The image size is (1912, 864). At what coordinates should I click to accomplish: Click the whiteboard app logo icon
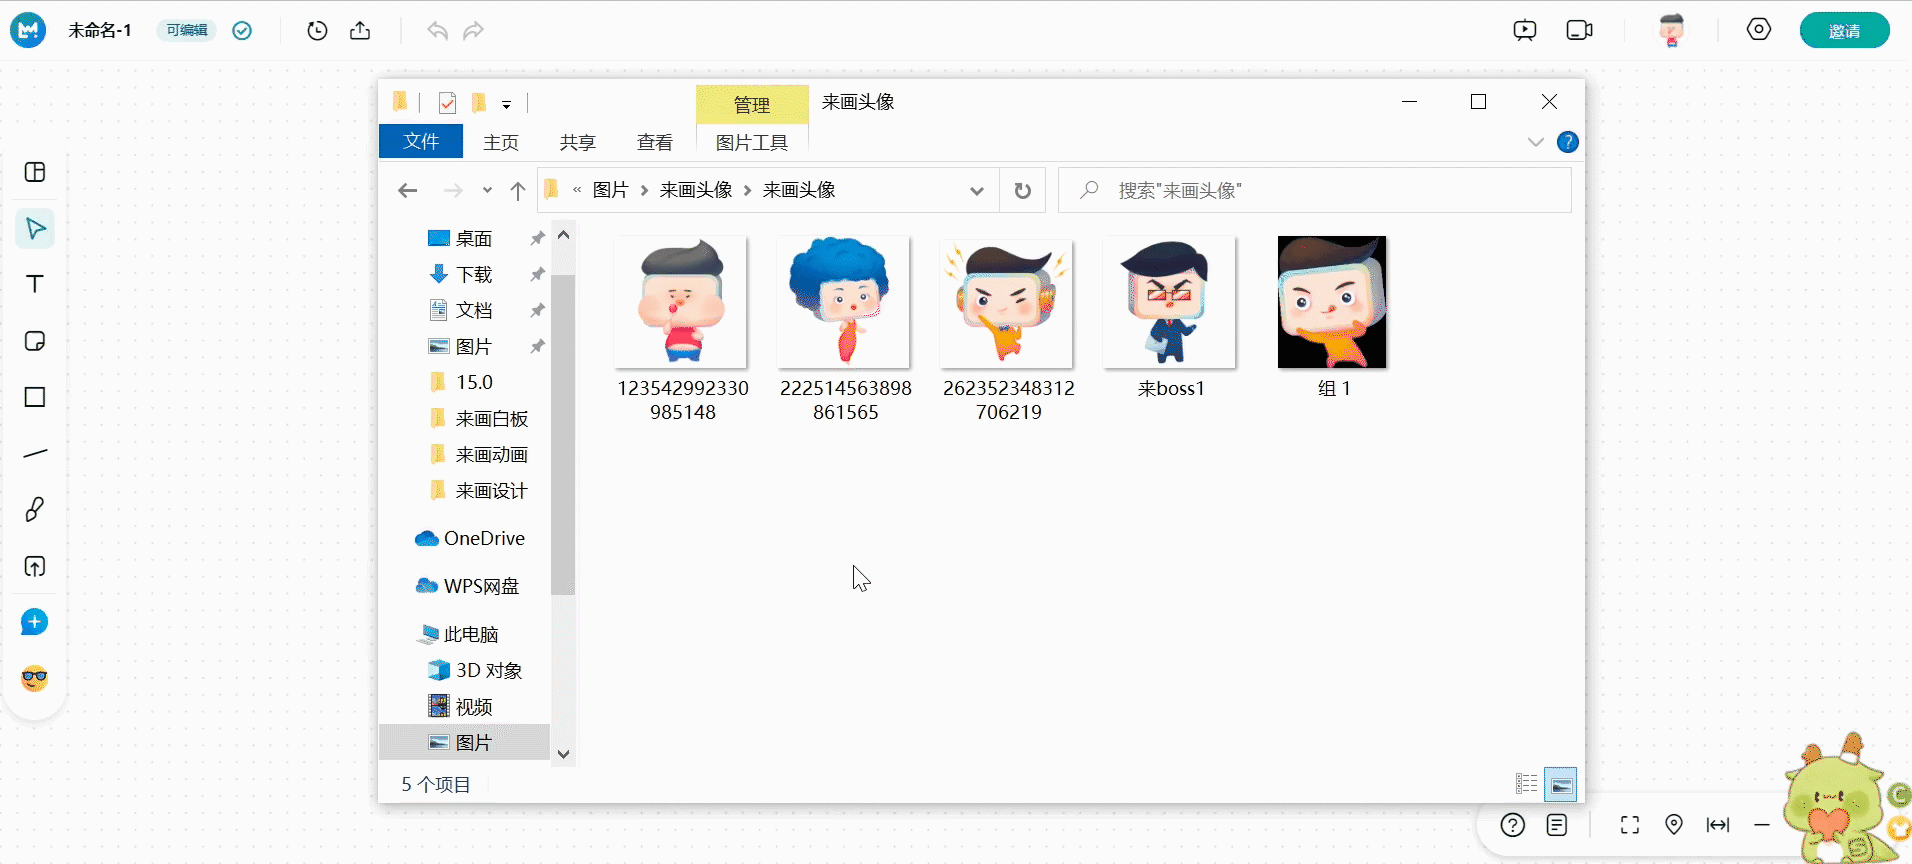[28, 30]
